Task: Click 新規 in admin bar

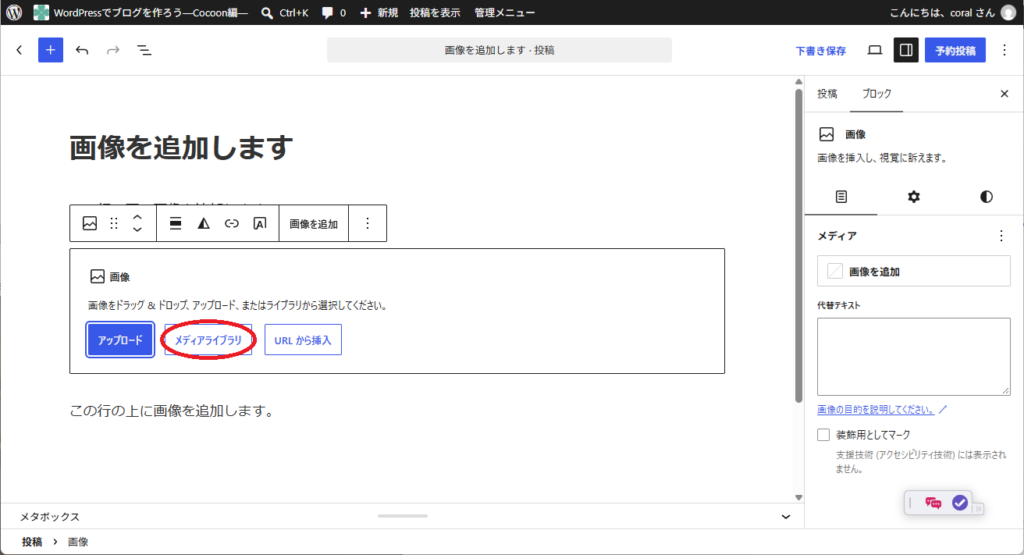Action: pos(379,12)
